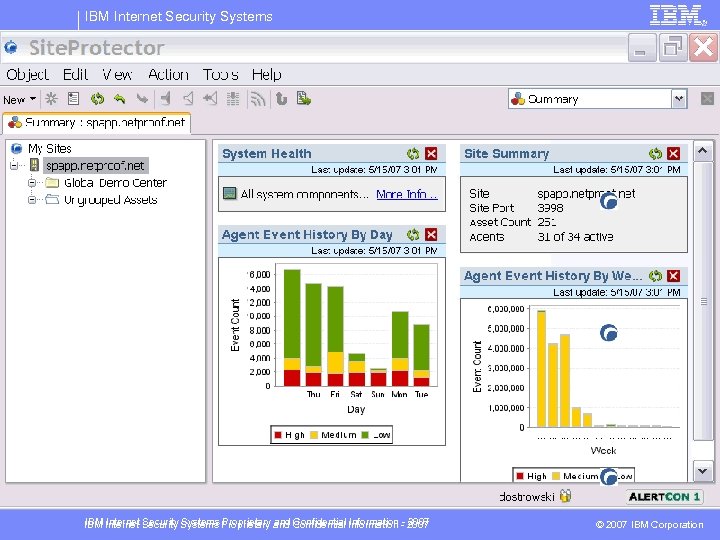Select spapp.netproof.net site in the tree
720x540 pixels.
tap(96, 165)
